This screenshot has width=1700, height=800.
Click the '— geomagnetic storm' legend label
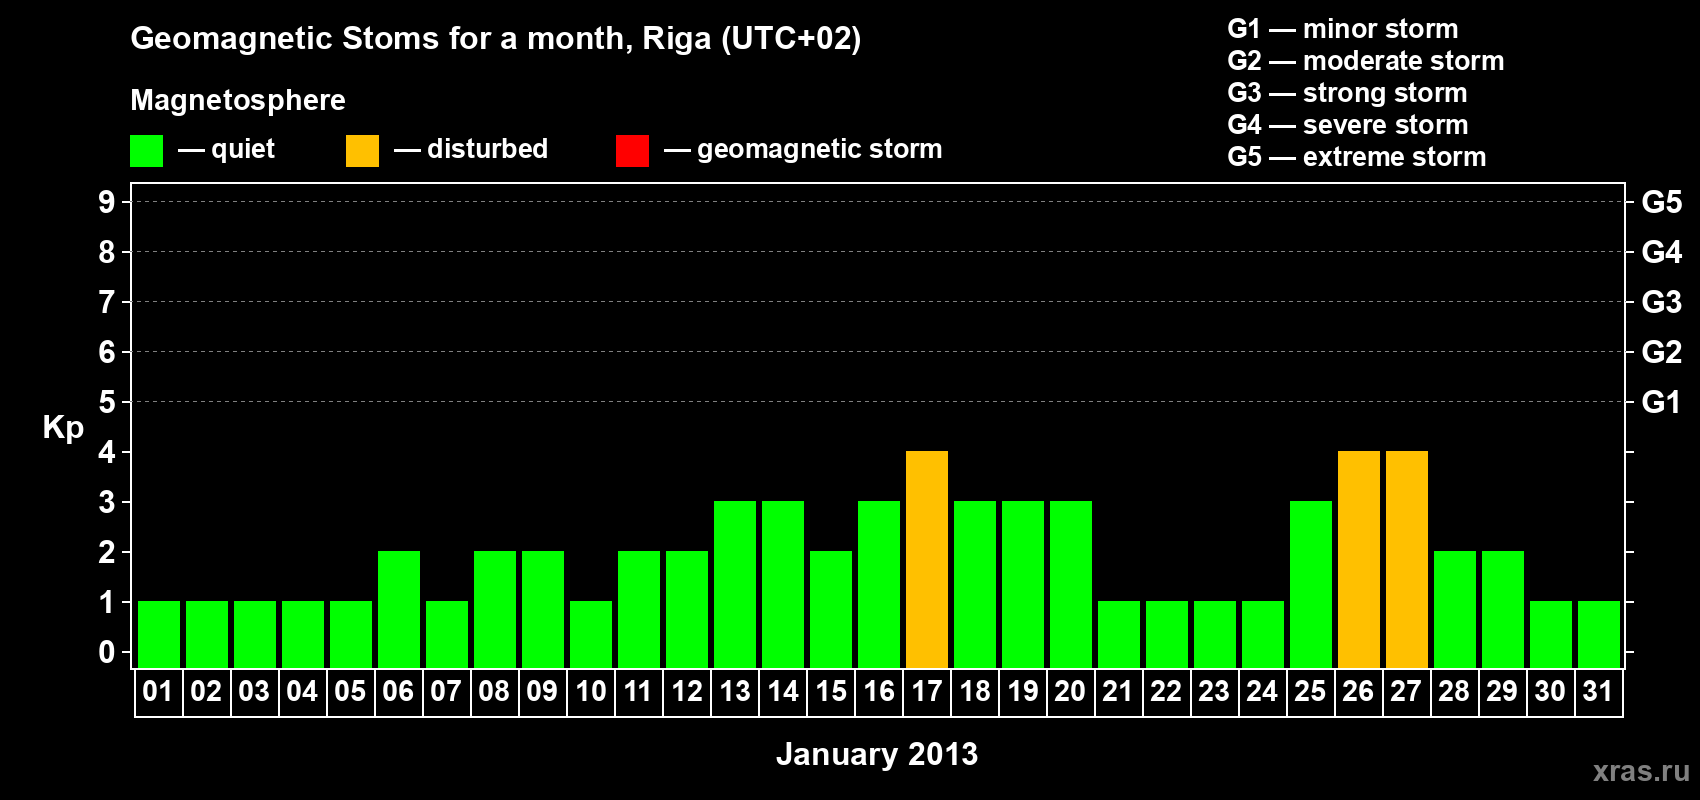803,150
